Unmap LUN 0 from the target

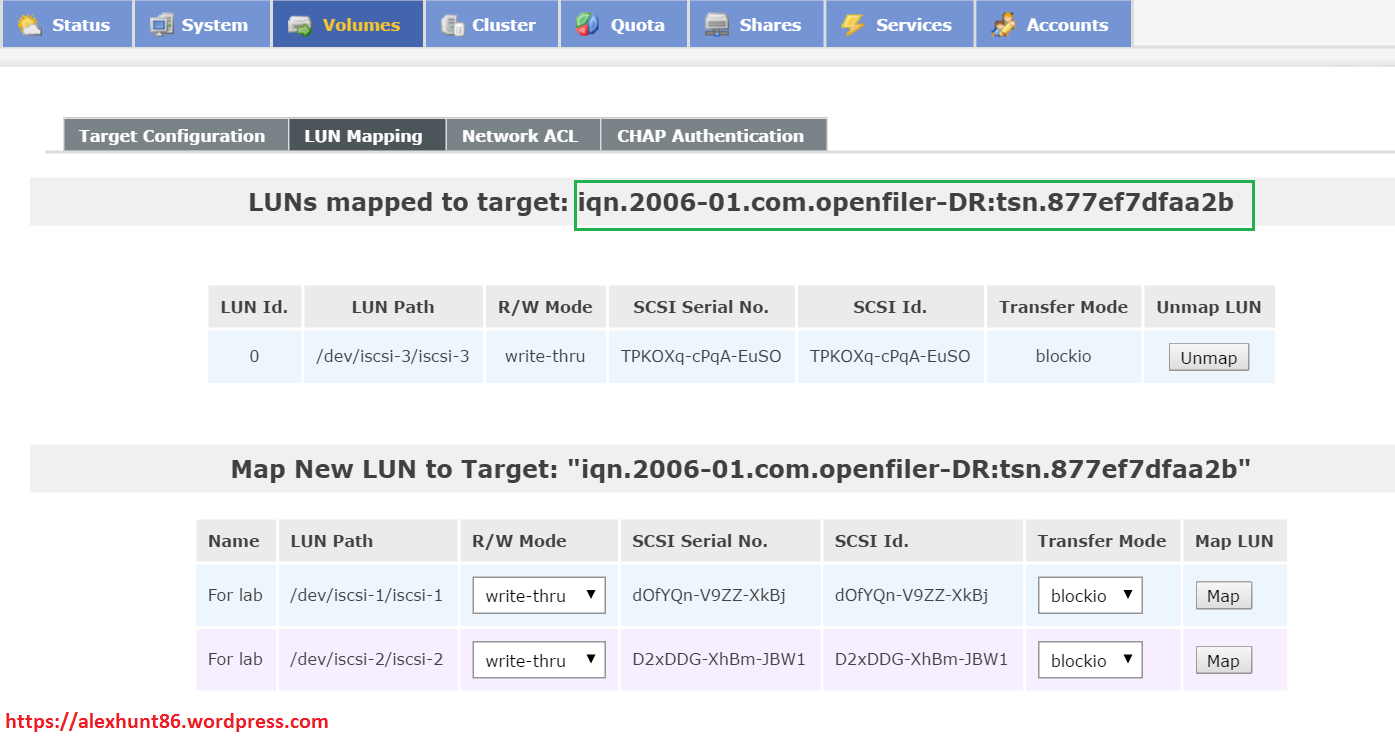1208,356
